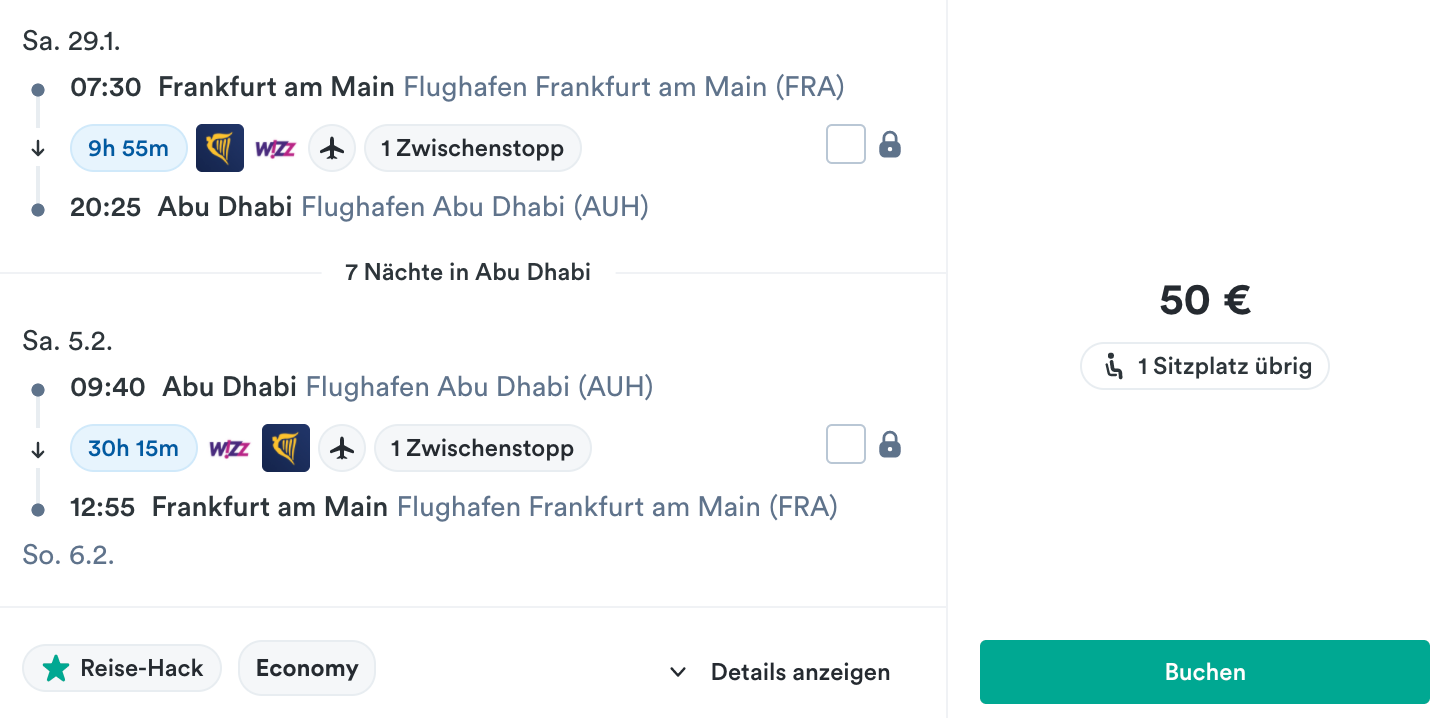The image size is (1454, 718).
Task: Click the Wizz Air logo on outbound flight
Action: pyautogui.click(x=275, y=149)
